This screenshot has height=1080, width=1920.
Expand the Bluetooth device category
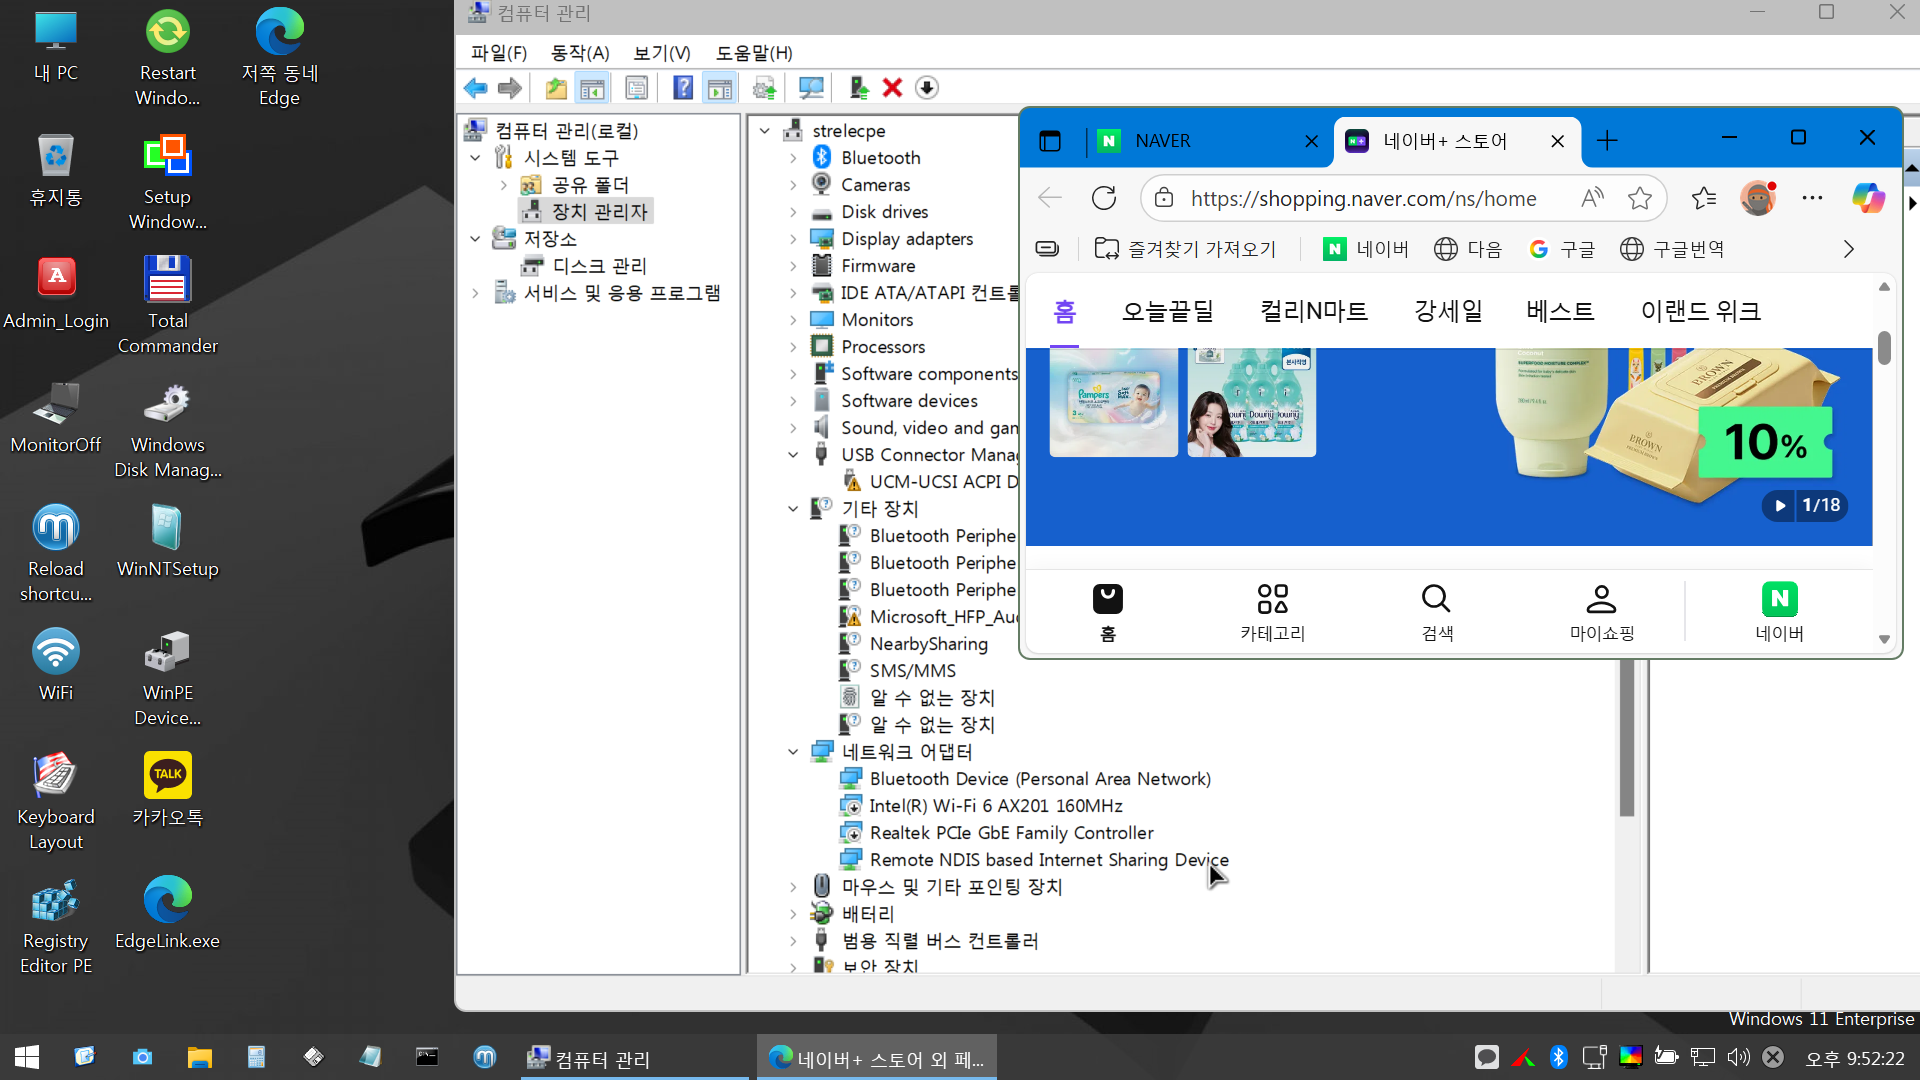[793, 158]
